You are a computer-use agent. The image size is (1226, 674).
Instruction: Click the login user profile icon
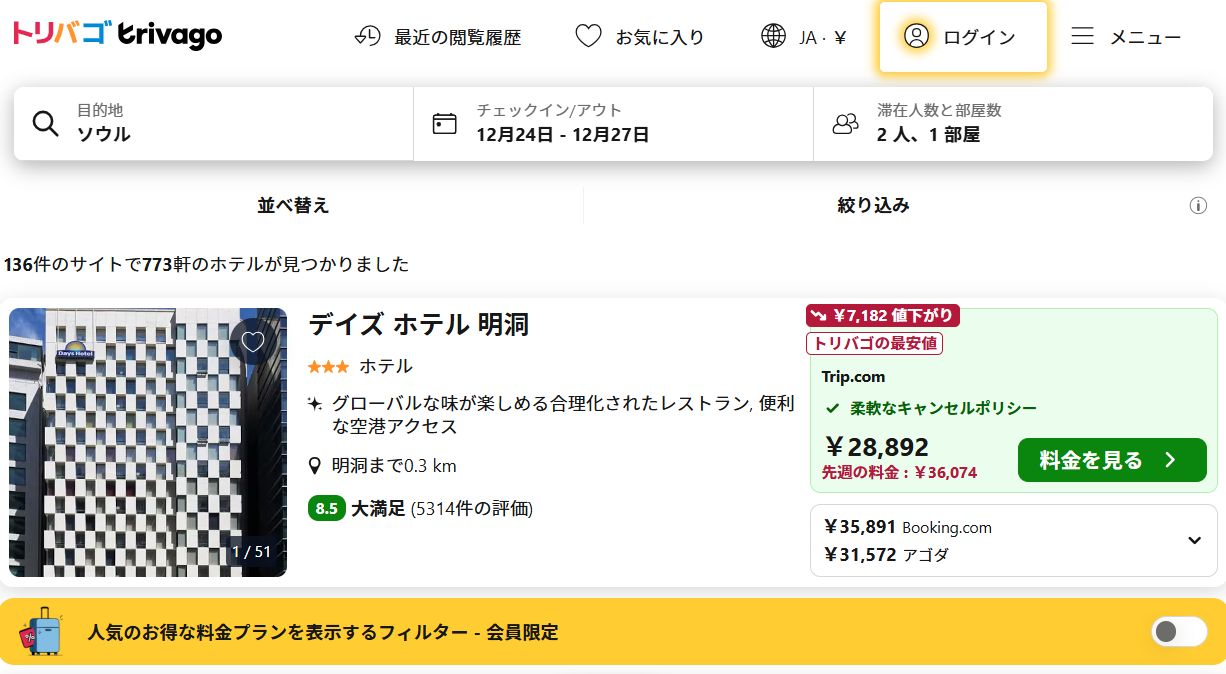[916, 37]
